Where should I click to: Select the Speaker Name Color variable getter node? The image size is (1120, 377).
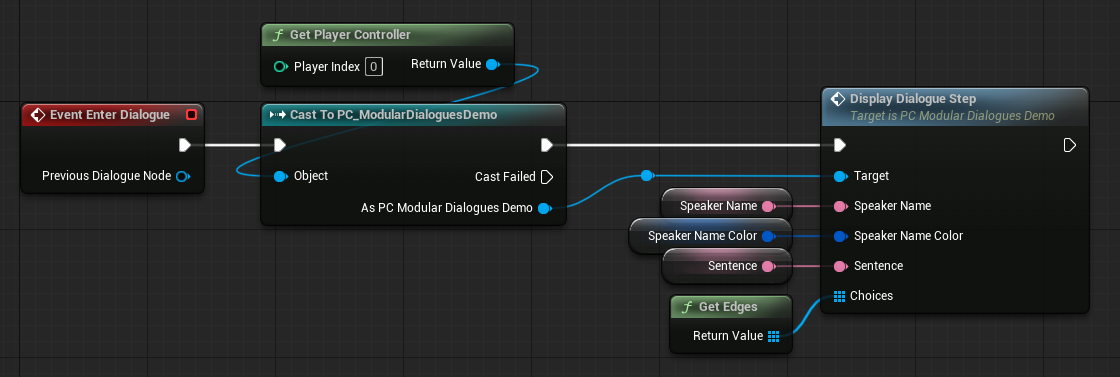point(710,236)
